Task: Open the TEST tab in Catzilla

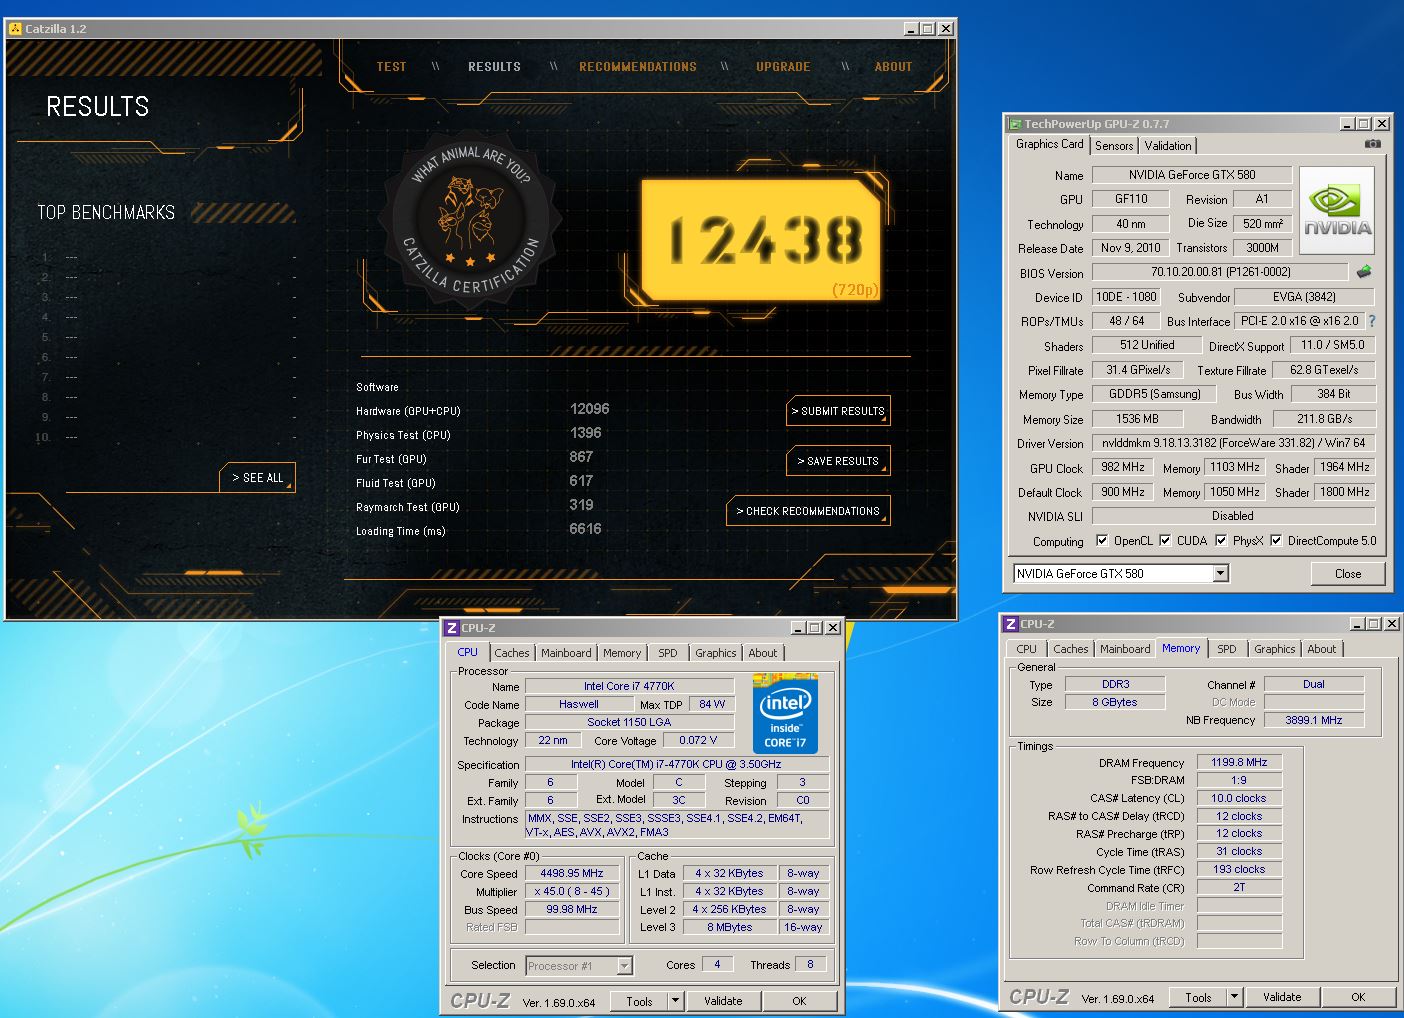Action: tap(391, 67)
